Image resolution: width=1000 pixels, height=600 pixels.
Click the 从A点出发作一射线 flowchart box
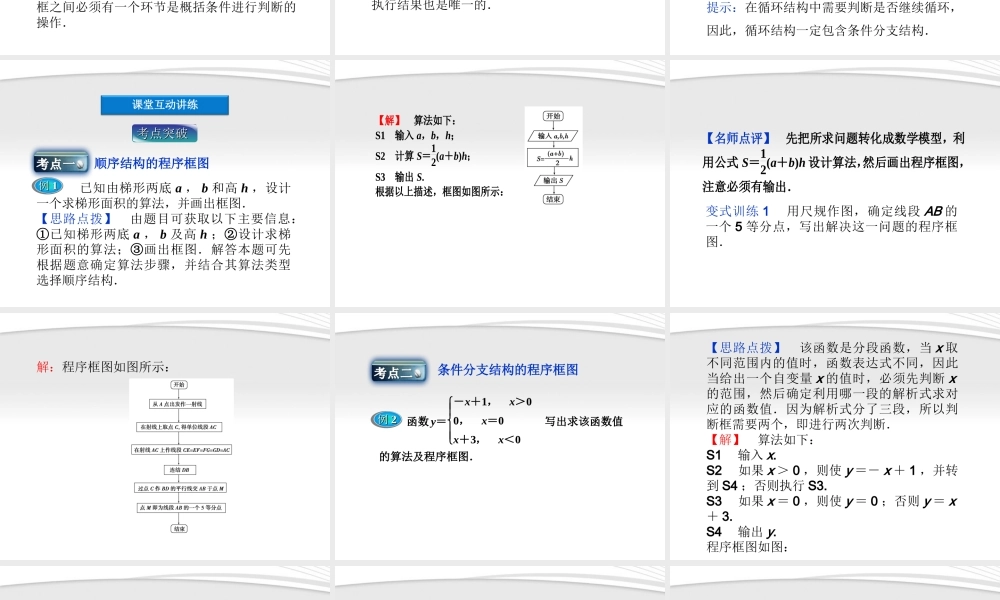point(179,404)
